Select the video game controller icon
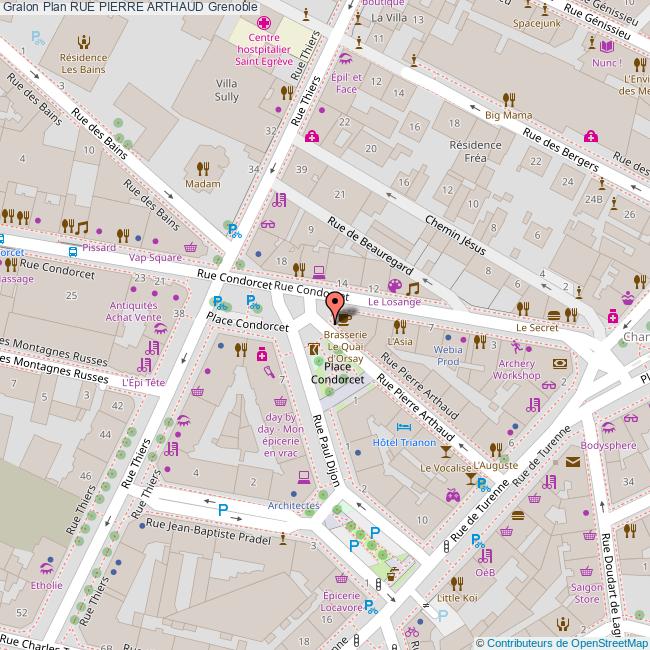The image size is (650, 650). (452, 493)
